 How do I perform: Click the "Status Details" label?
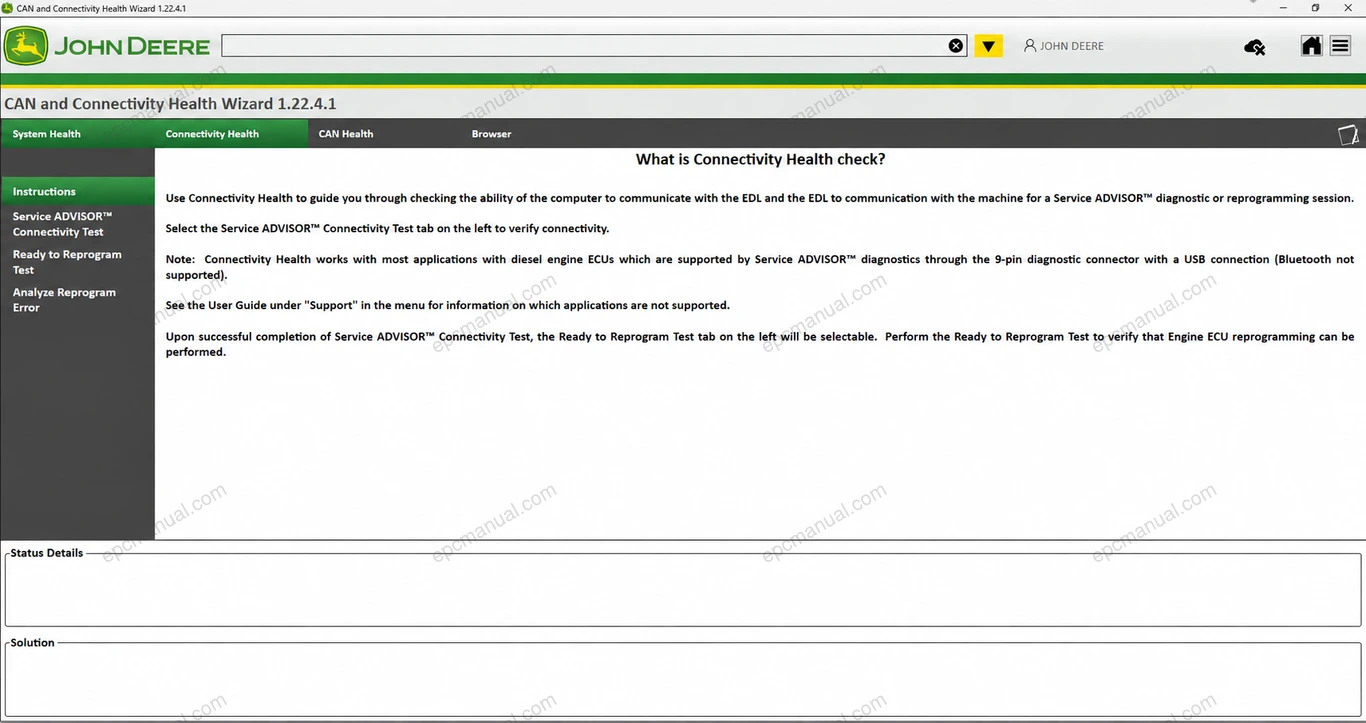coord(47,553)
